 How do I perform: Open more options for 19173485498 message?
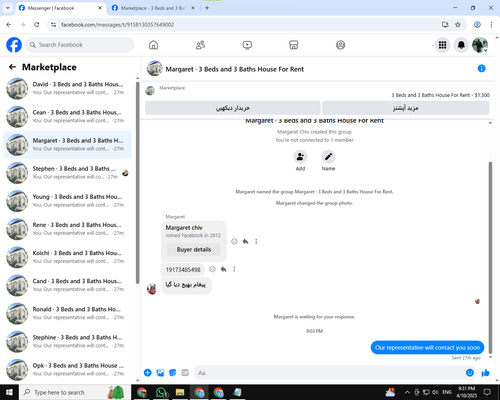(234, 269)
